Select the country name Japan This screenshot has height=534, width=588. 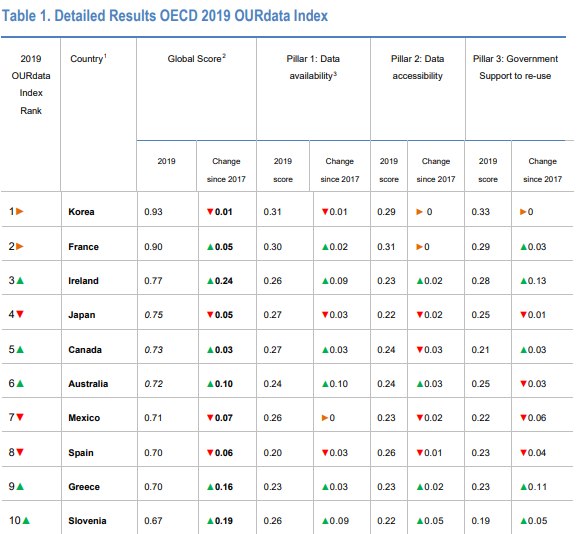pyautogui.click(x=81, y=315)
